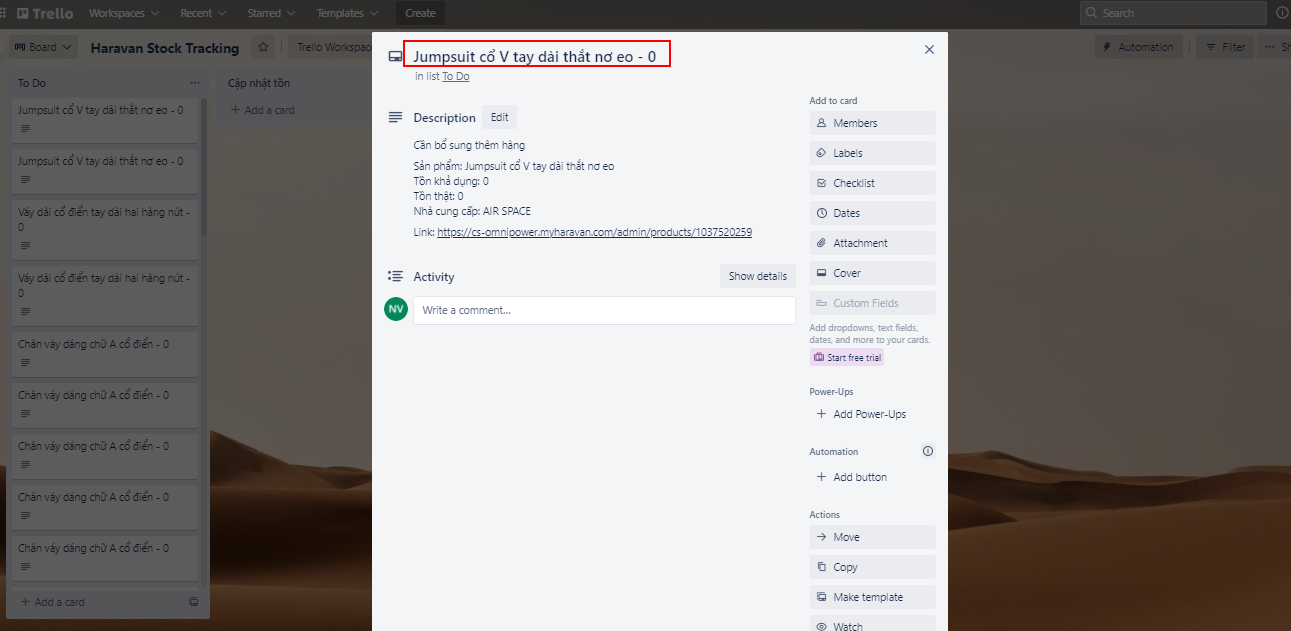Select the text Cần bổ sung thêm hàng
This screenshot has width=1291, height=631.
click(x=469, y=145)
